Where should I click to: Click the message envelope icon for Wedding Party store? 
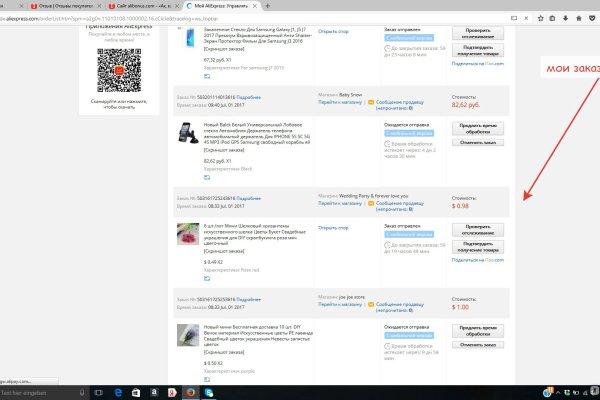[370, 204]
